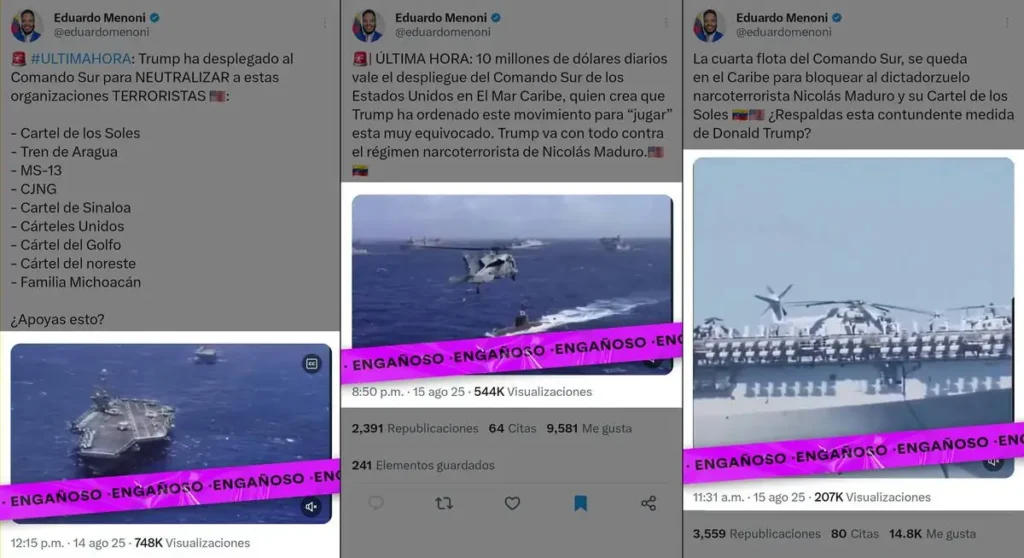Viewport: 1024px width, 558px height.
Task: Open the 64 Citas quotes list
Action: tap(512, 429)
